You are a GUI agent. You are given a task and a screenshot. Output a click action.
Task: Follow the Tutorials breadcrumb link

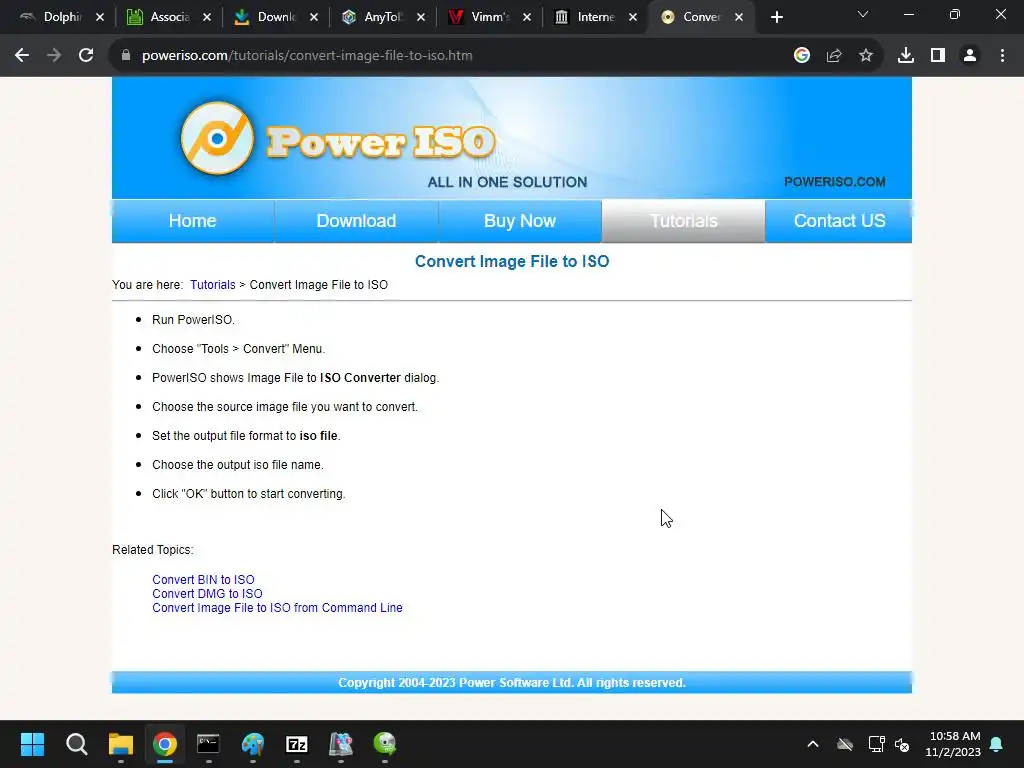[213, 285]
